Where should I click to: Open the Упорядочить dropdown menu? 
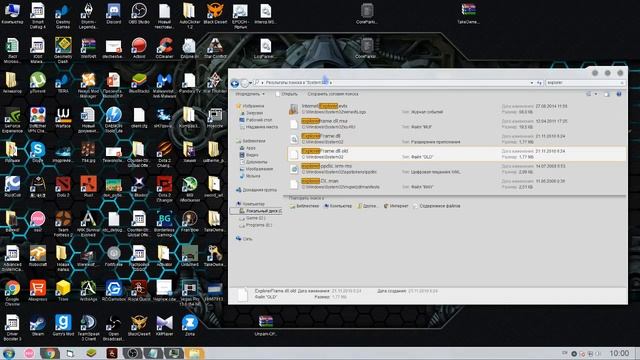pyautogui.click(x=249, y=94)
